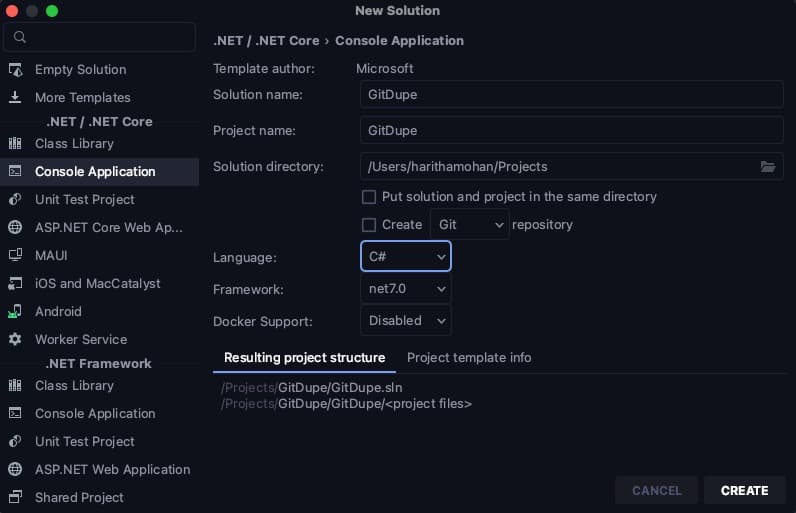Browse for solution directory folder icon

click(x=768, y=167)
